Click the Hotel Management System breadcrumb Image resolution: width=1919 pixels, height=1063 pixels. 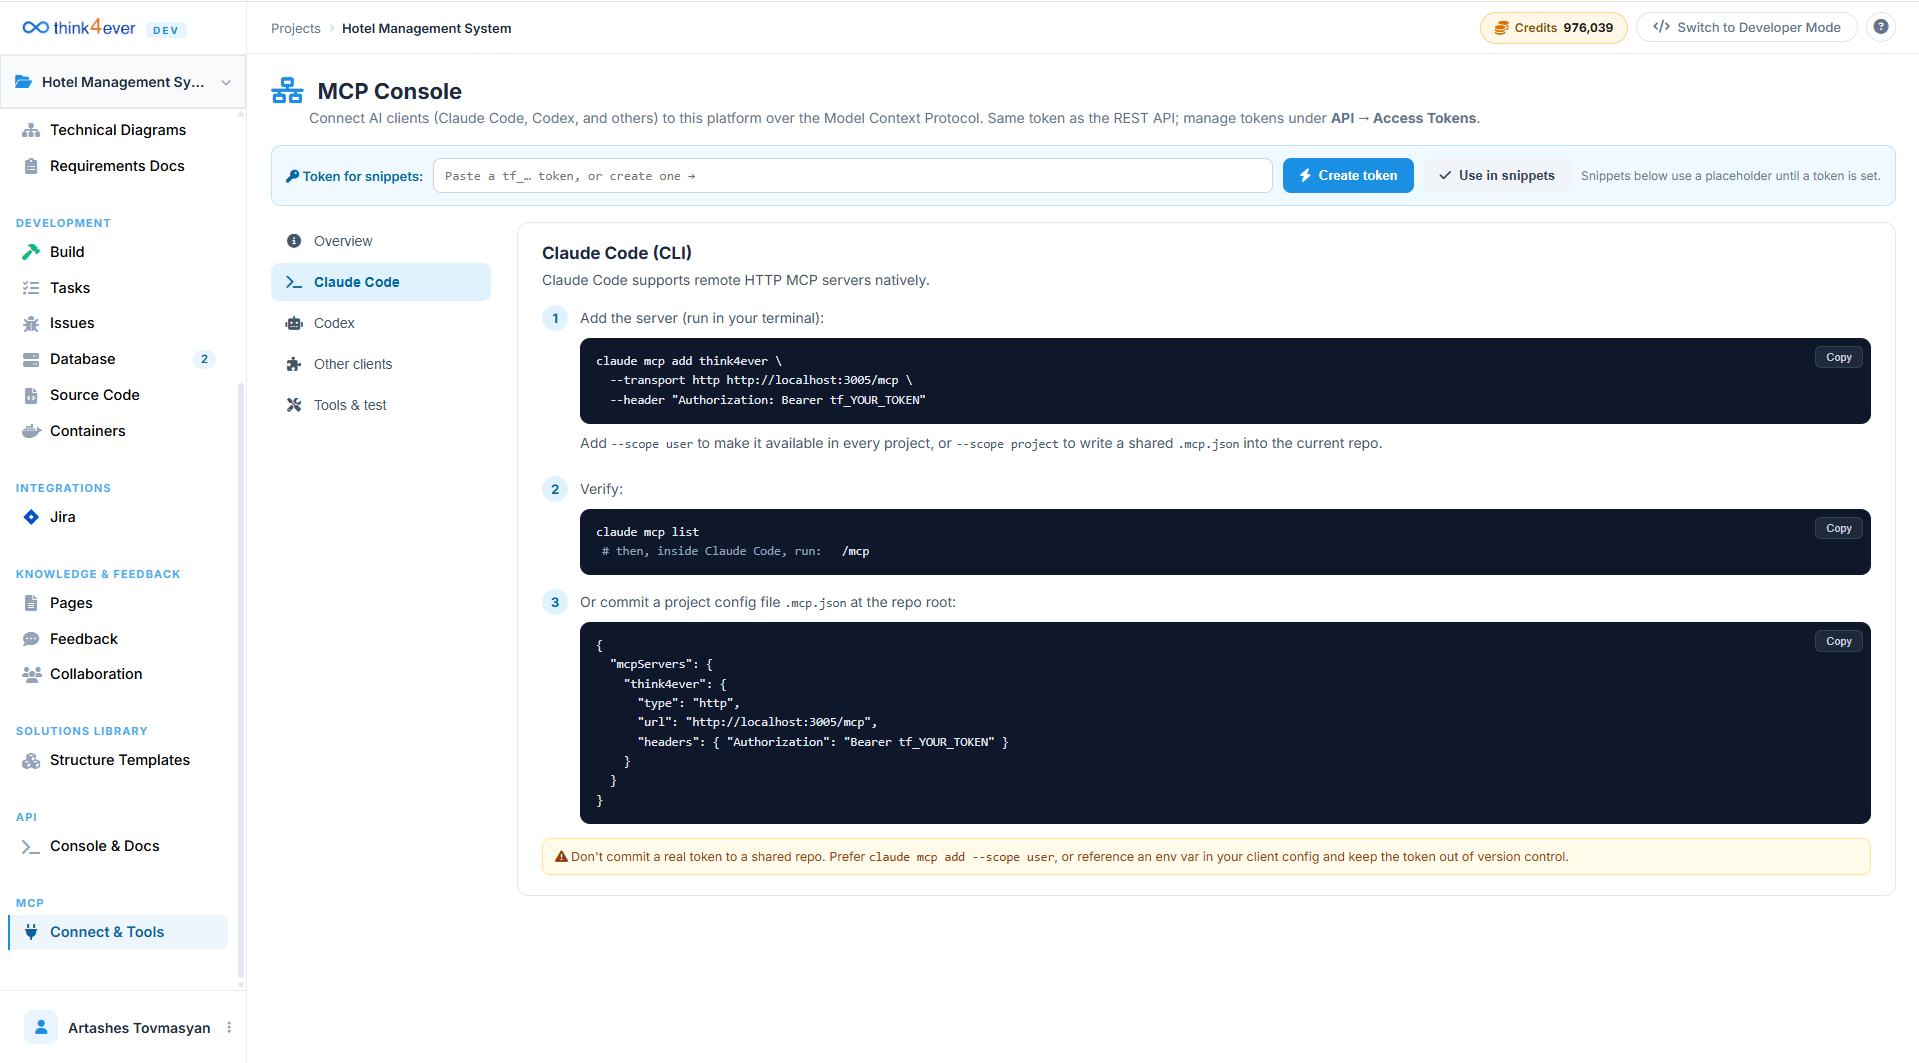[x=426, y=28]
